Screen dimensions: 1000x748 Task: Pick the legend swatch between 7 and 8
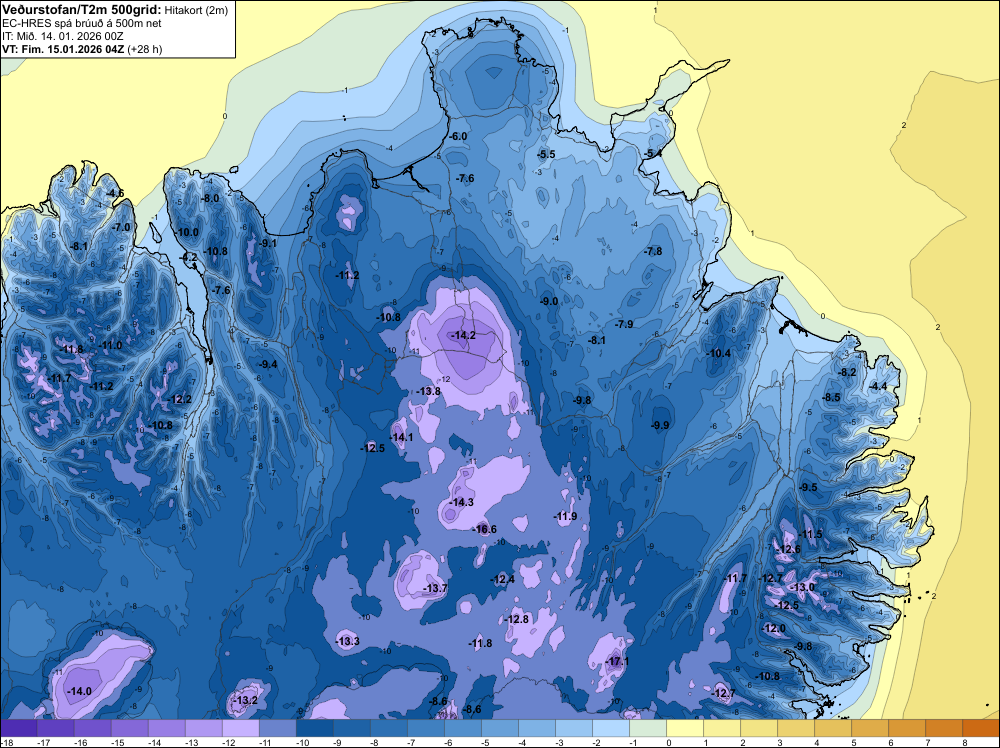tap(944, 728)
